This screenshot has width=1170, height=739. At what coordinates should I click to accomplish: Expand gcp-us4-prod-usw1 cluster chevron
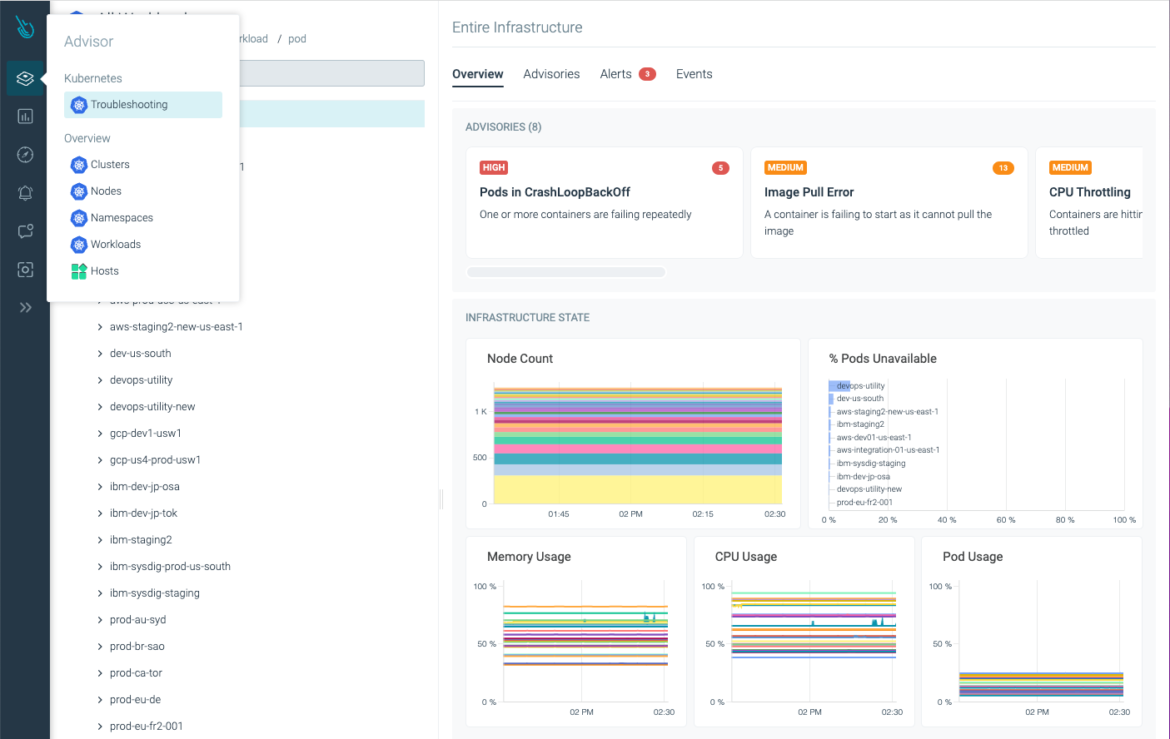100,460
